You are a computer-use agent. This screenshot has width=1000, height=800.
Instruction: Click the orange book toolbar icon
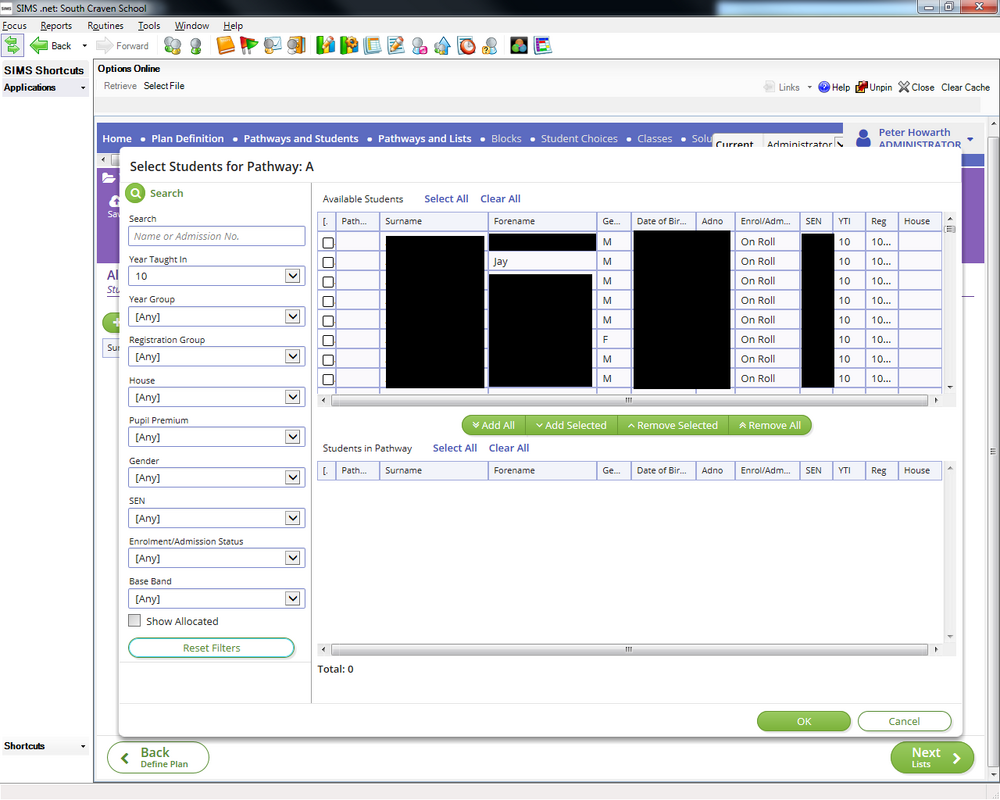tap(225, 46)
